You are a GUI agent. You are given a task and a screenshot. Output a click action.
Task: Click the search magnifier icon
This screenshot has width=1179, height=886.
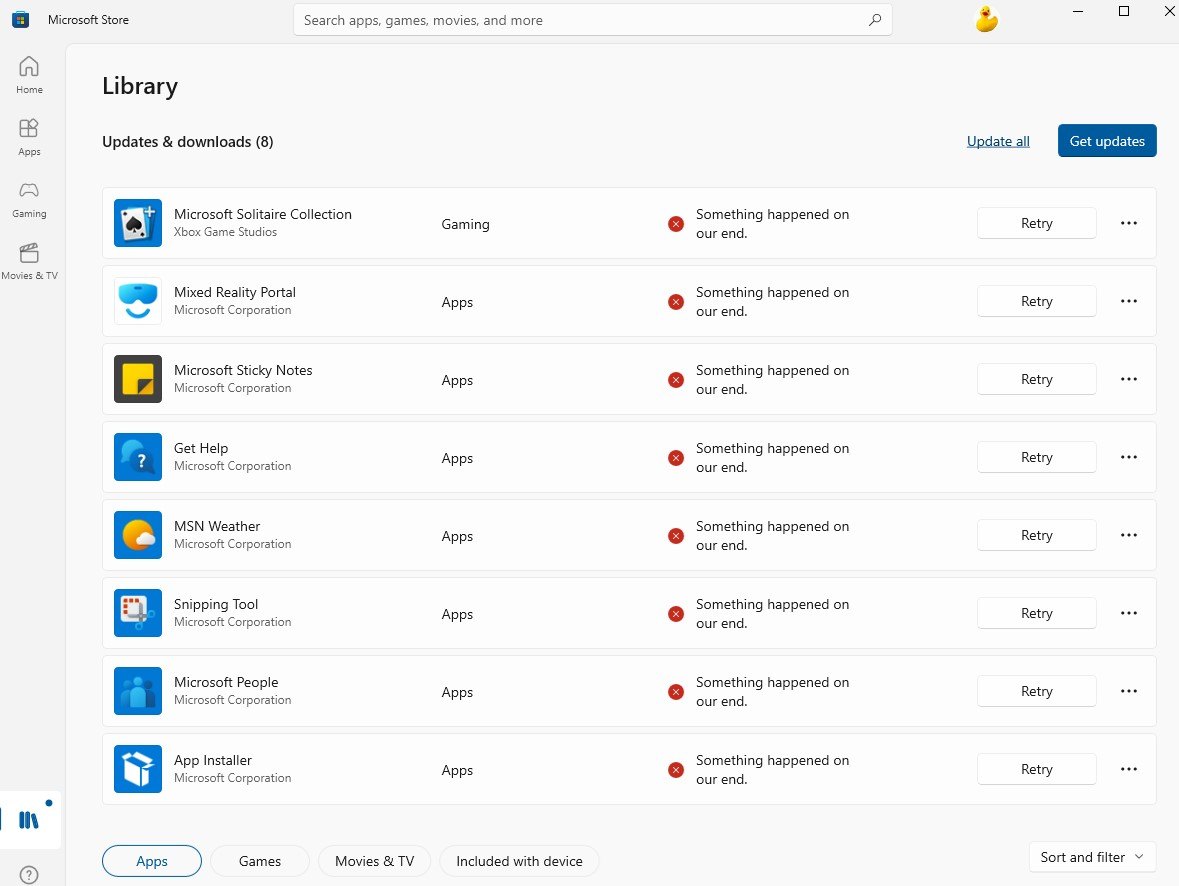click(x=874, y=20)
